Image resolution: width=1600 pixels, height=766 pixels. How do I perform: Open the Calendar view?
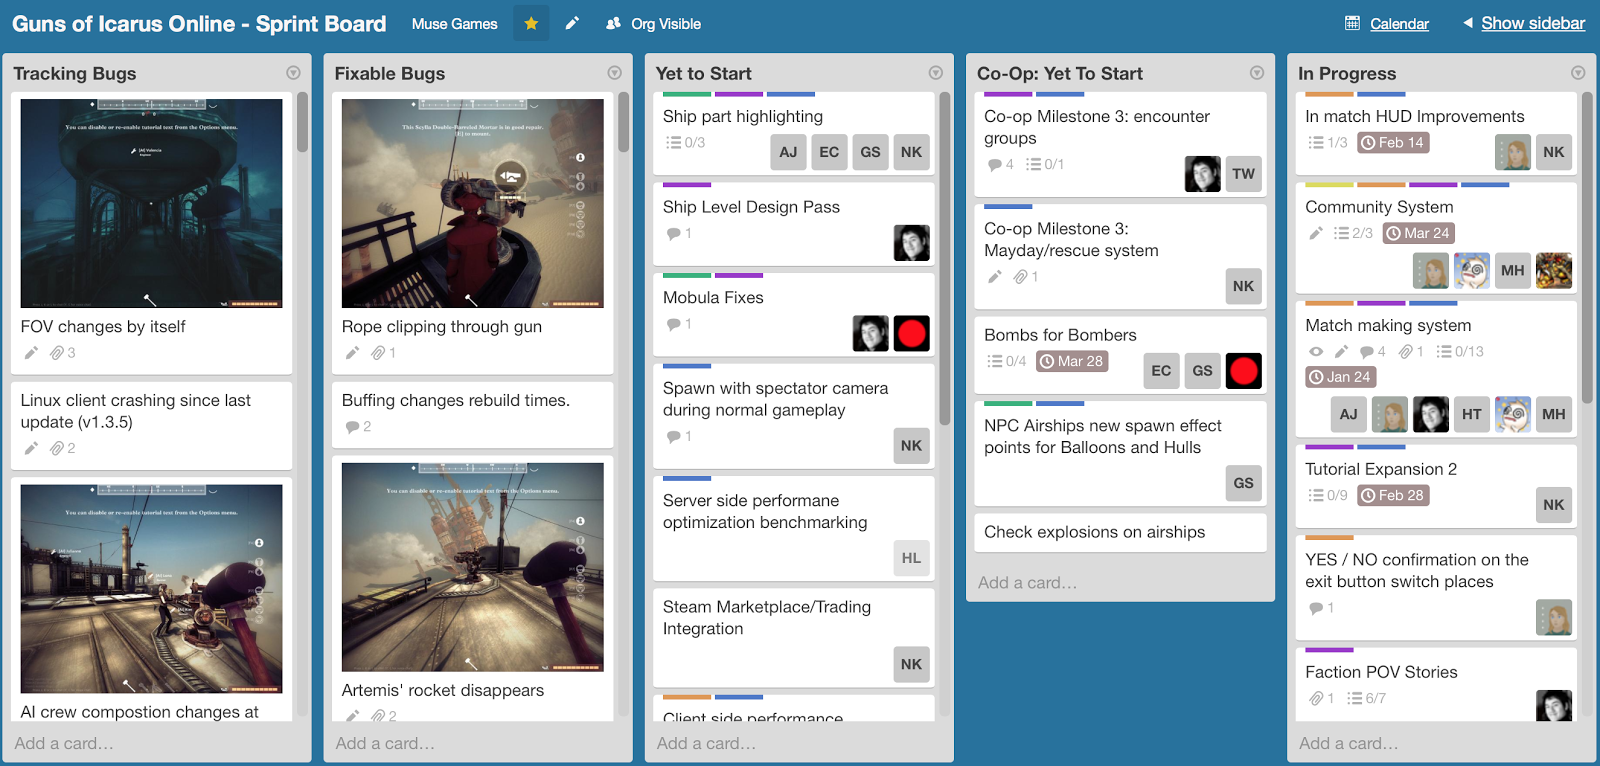pos(1399,24)
